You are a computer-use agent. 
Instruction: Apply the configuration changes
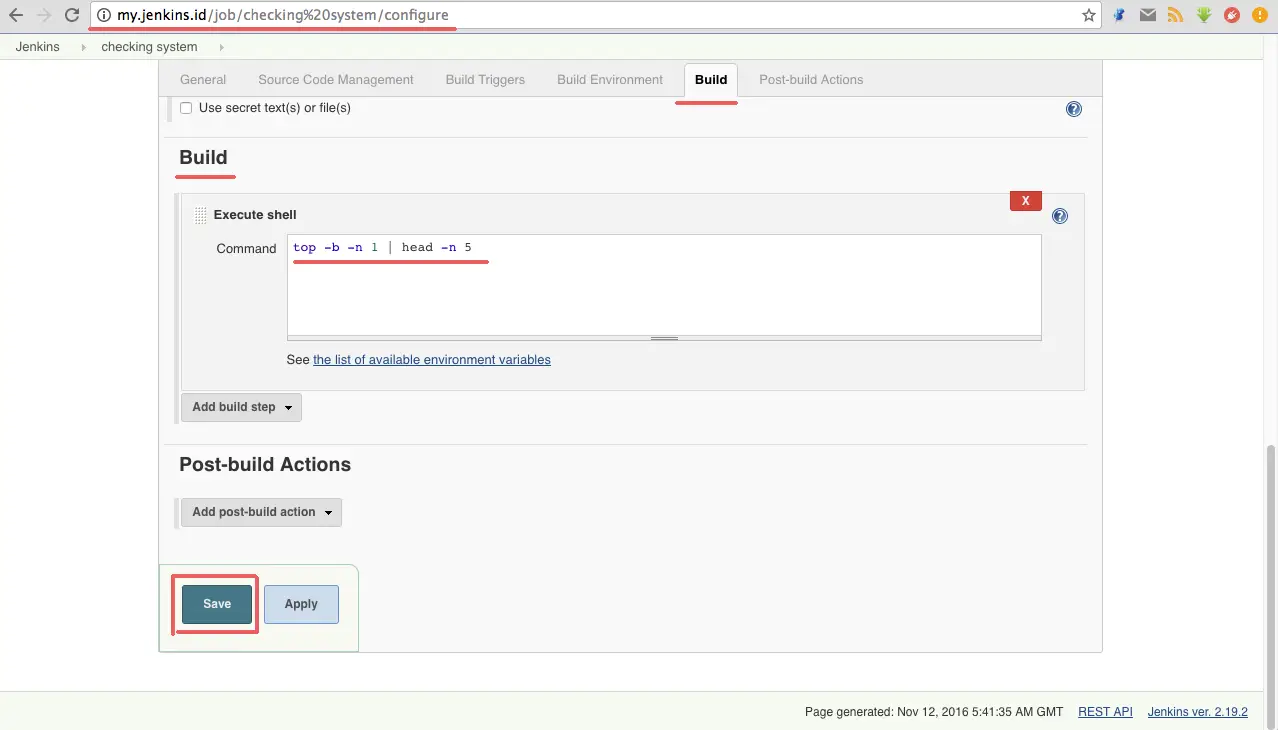(x=301, y=604)
